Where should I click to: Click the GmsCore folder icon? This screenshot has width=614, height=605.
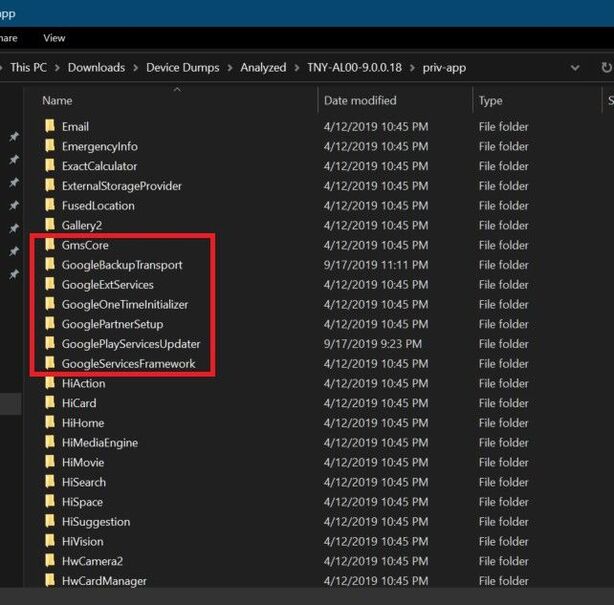pyautogui.click(x=50, y=245)
